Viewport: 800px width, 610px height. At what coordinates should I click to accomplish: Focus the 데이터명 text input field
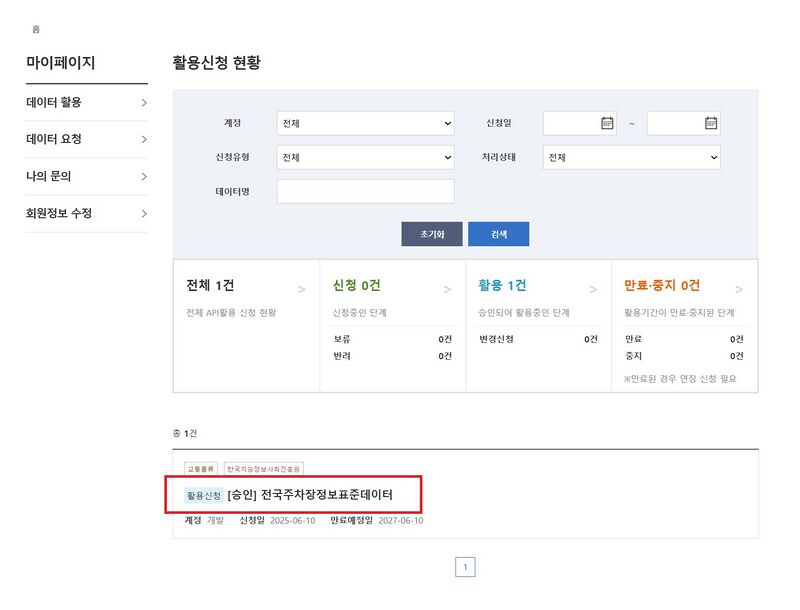click(x=365, y=191)
